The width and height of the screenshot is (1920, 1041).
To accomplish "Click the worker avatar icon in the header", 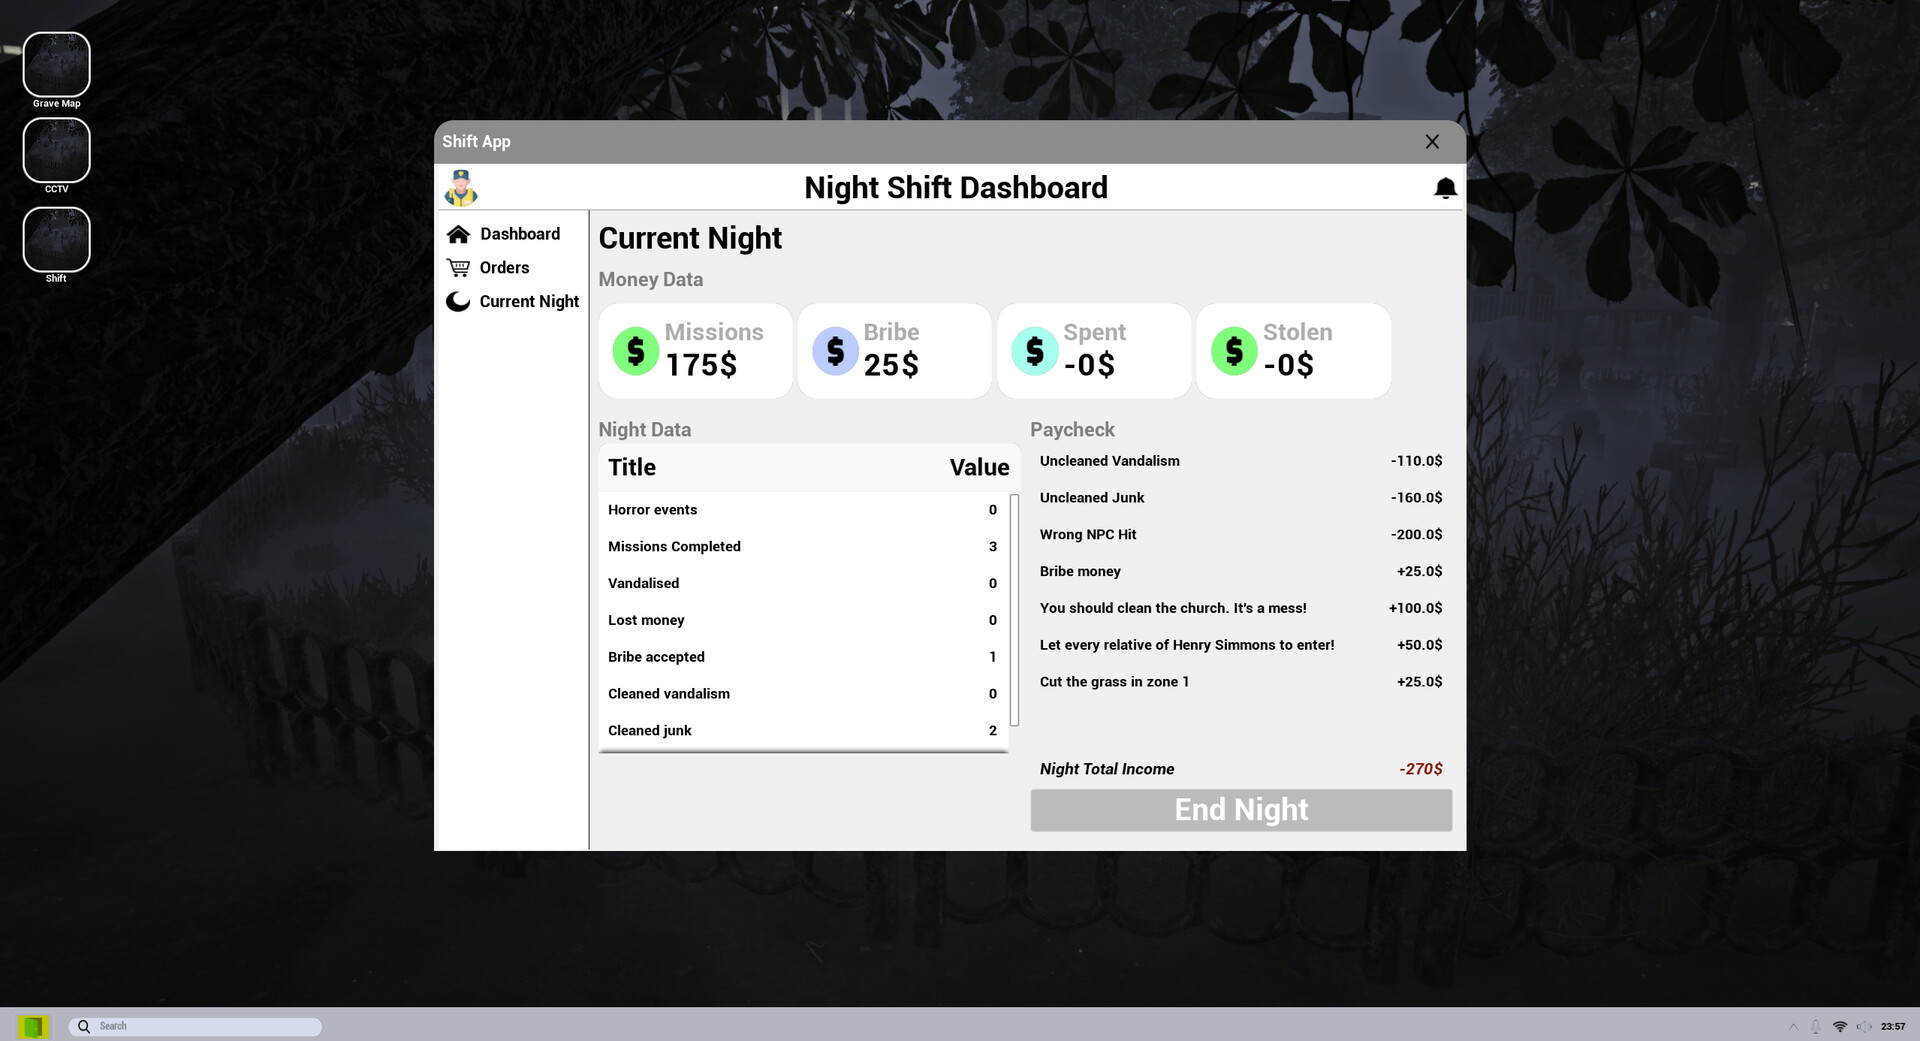I will (460, 188).
